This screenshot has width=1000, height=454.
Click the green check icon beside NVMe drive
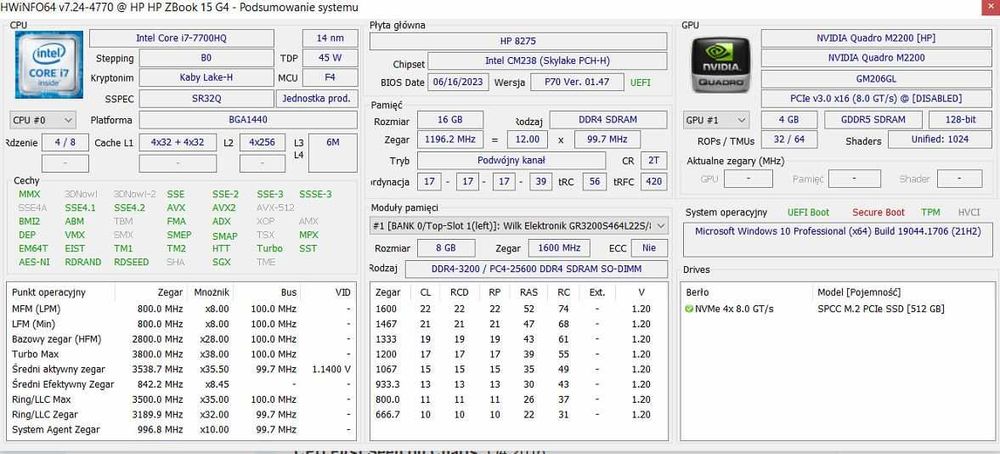pyautogui.click(x=689, y=309)
